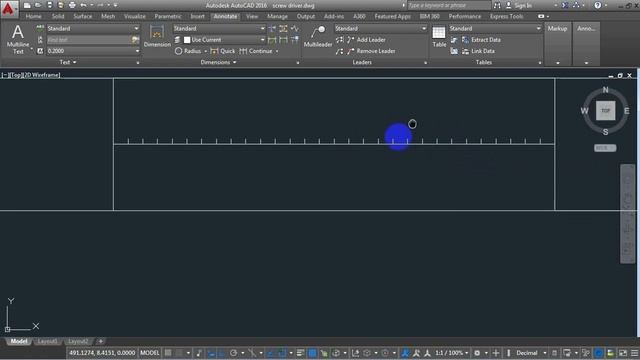This screenshot has width=640, height=360.
Task: Click the find text input field
Action: 89,40
